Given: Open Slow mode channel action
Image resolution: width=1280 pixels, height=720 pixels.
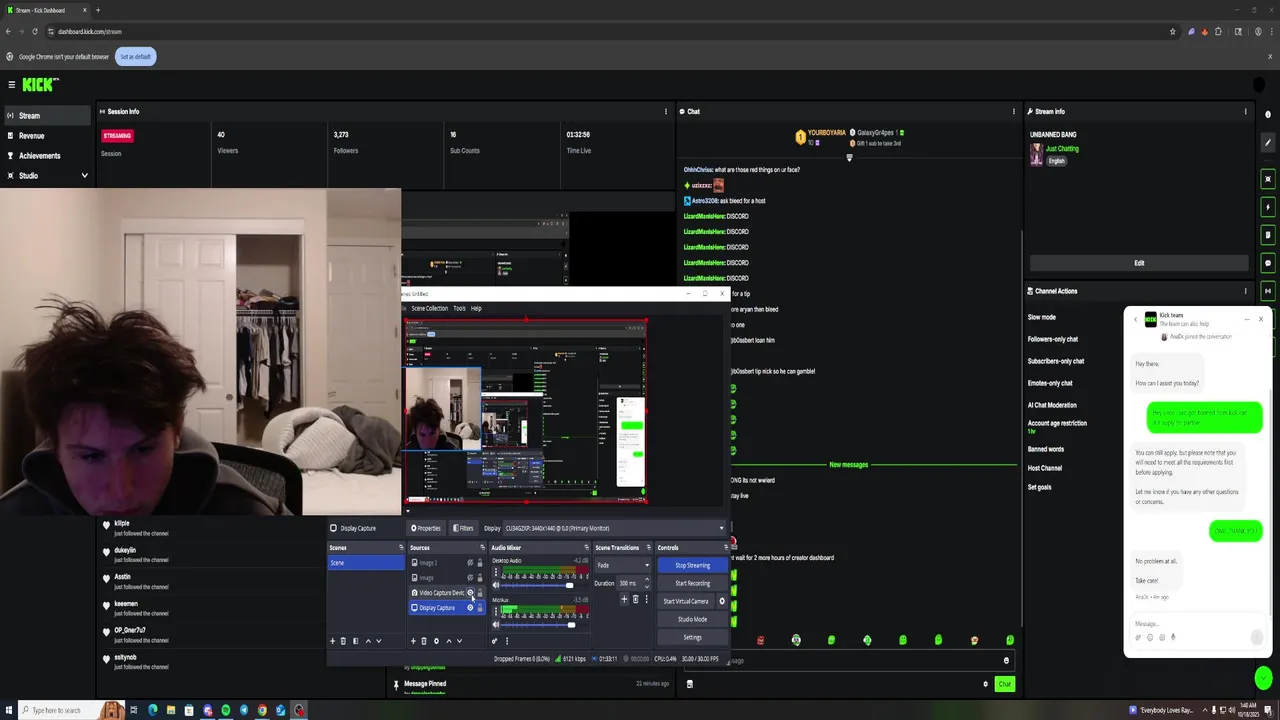Looking at the screenshot, I should tap(1042, 317).
